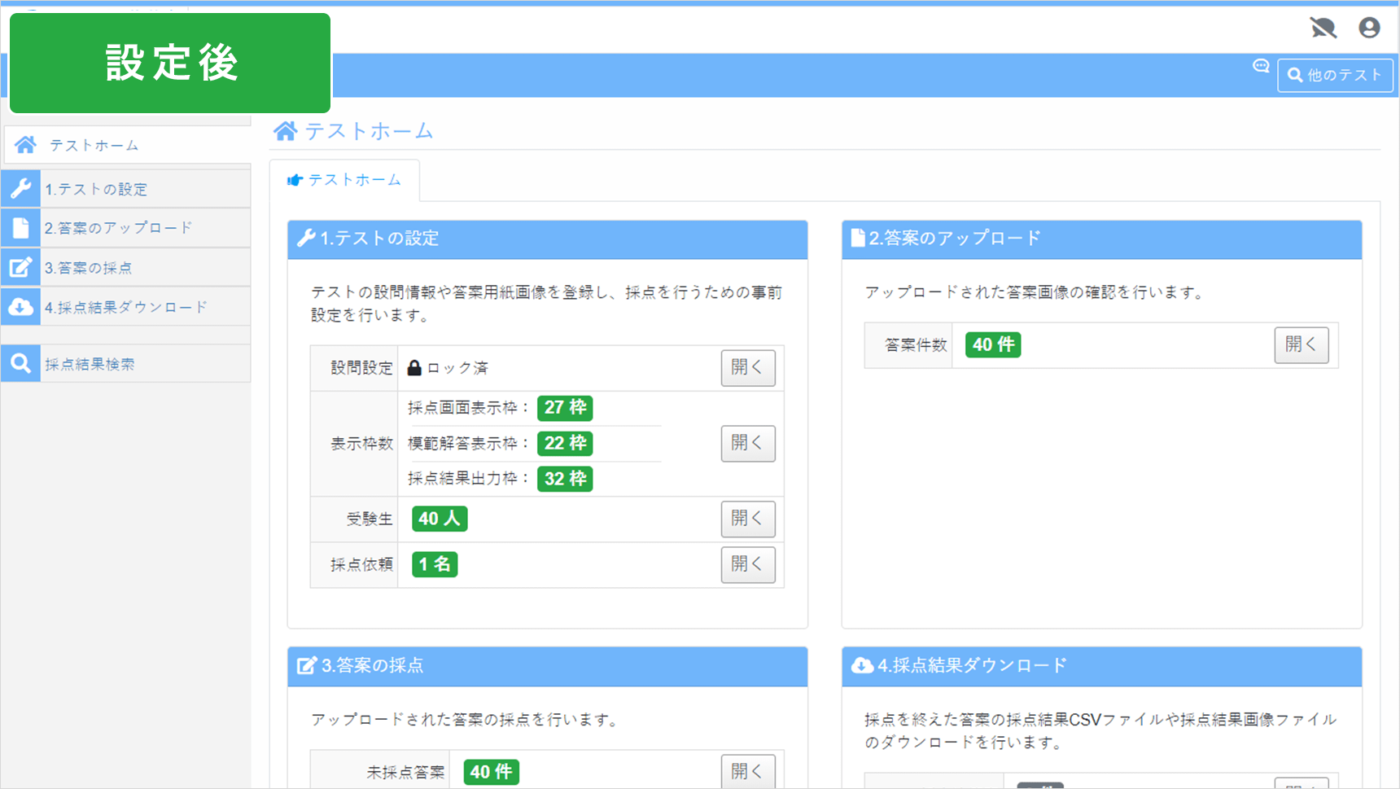Click the 採点依頼 row label
Screen dimensions: 1400x789
[362, 565]
